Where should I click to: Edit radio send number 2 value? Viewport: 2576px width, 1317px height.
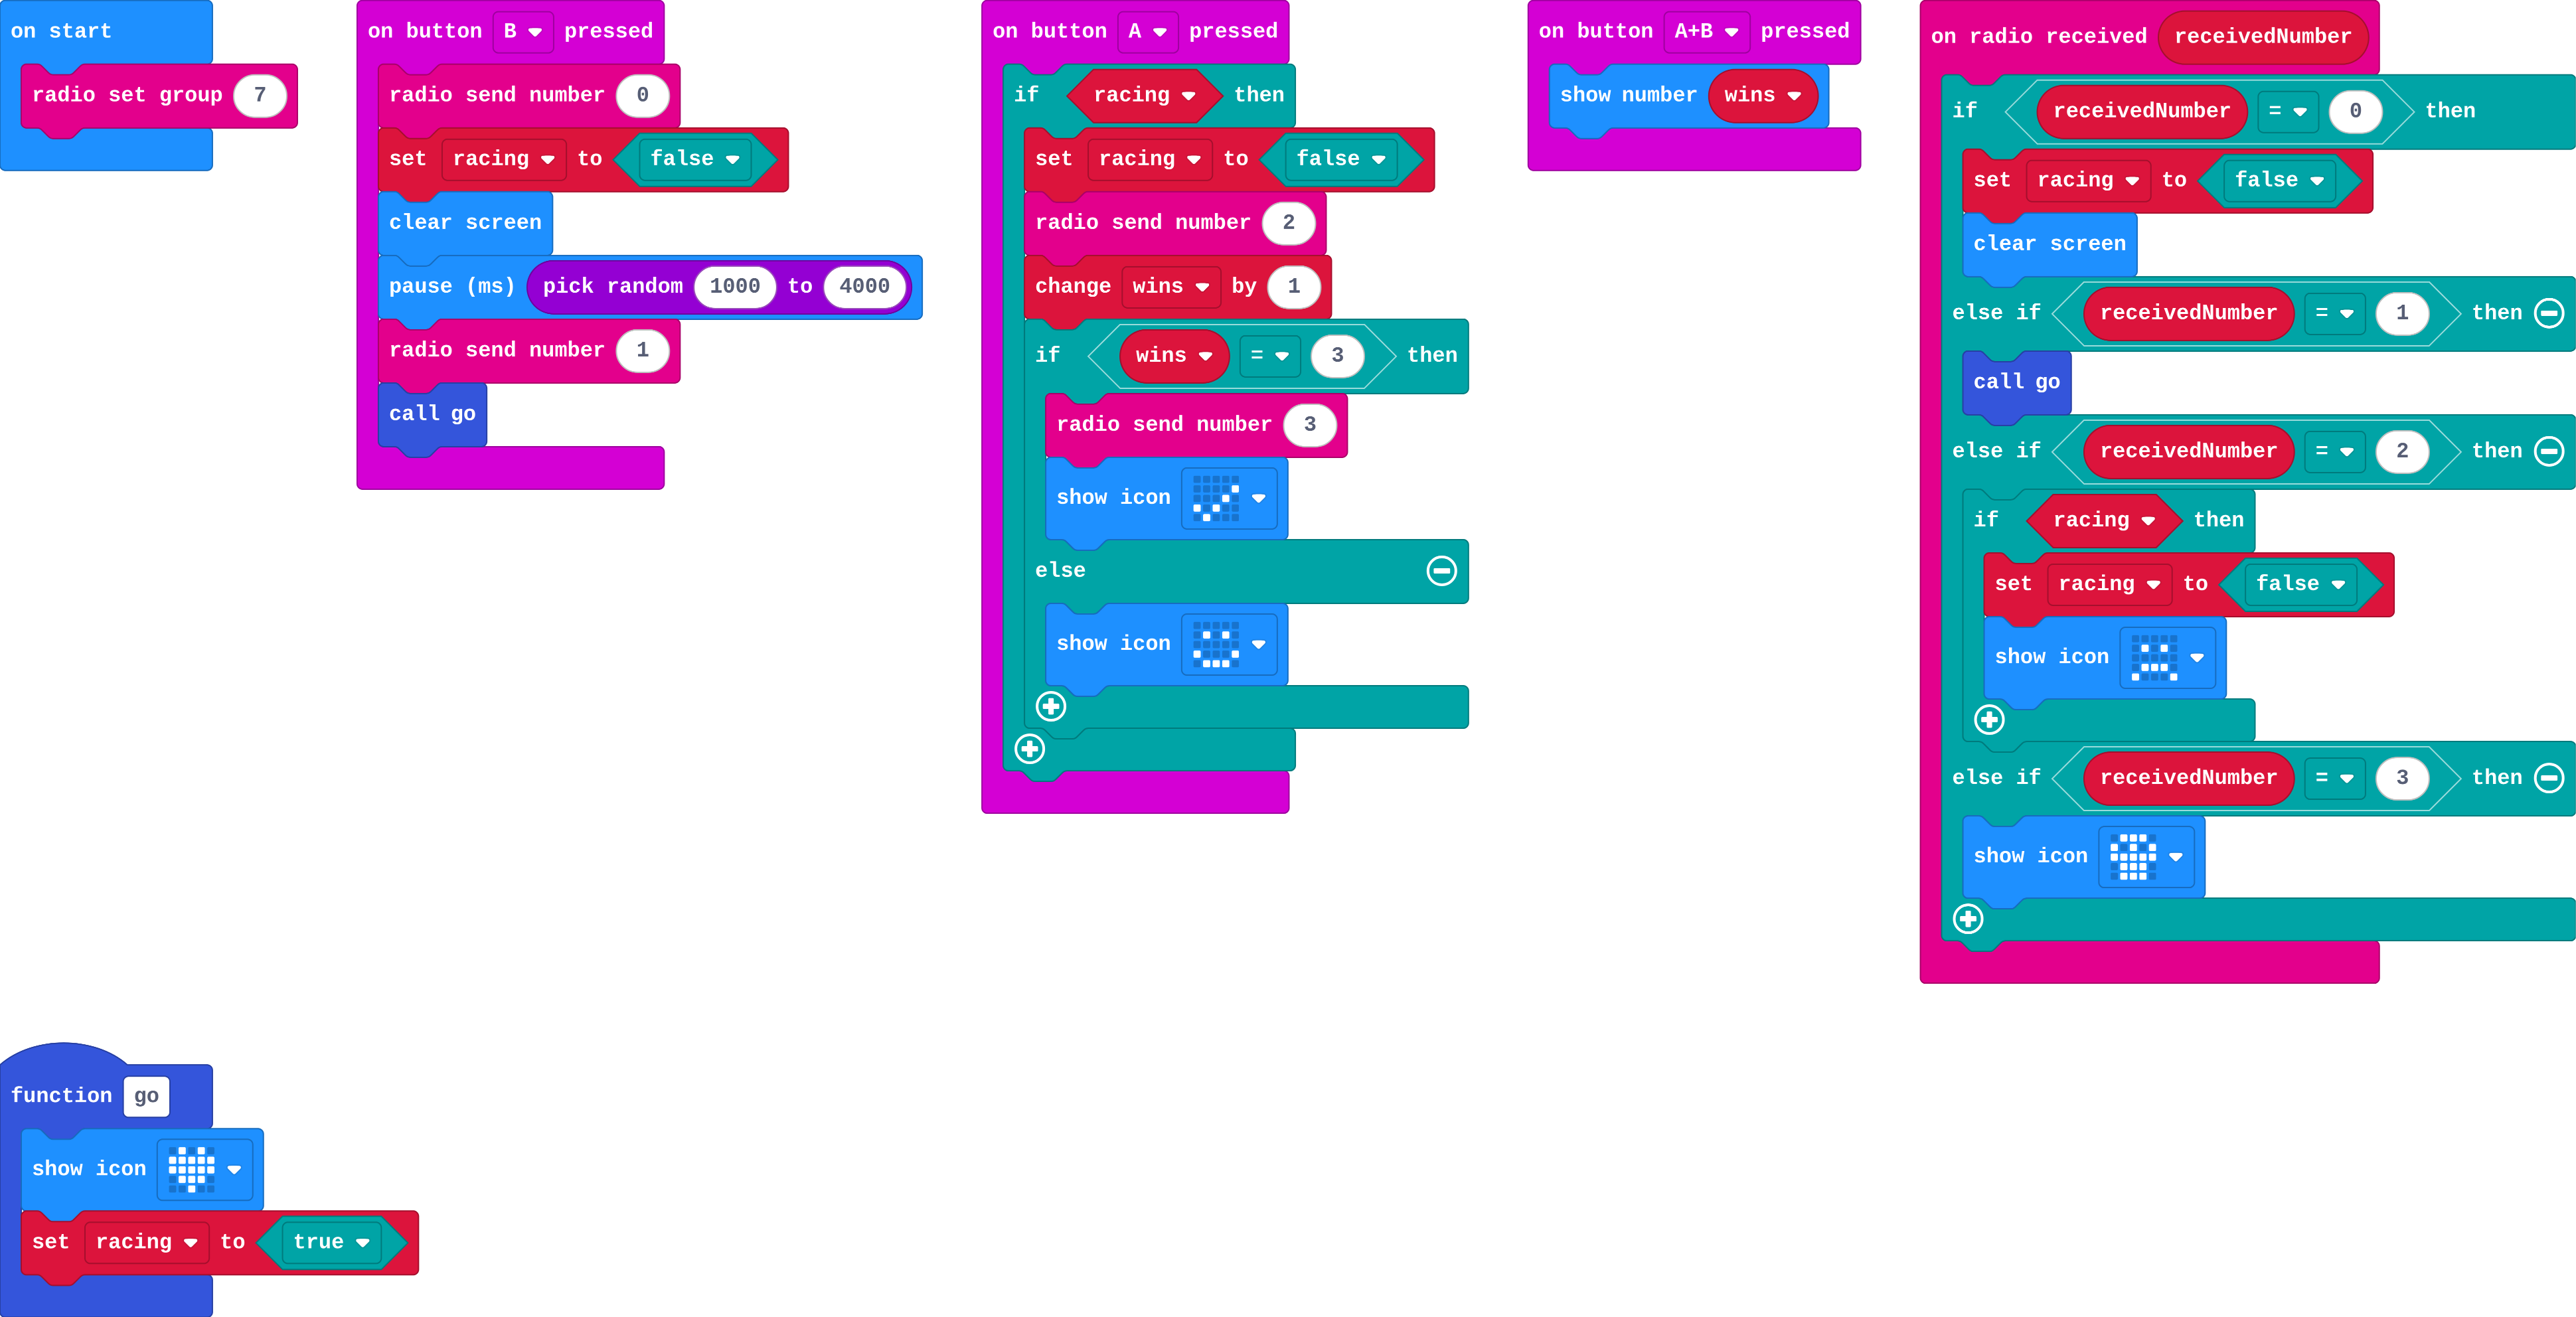pos(1289,223)
